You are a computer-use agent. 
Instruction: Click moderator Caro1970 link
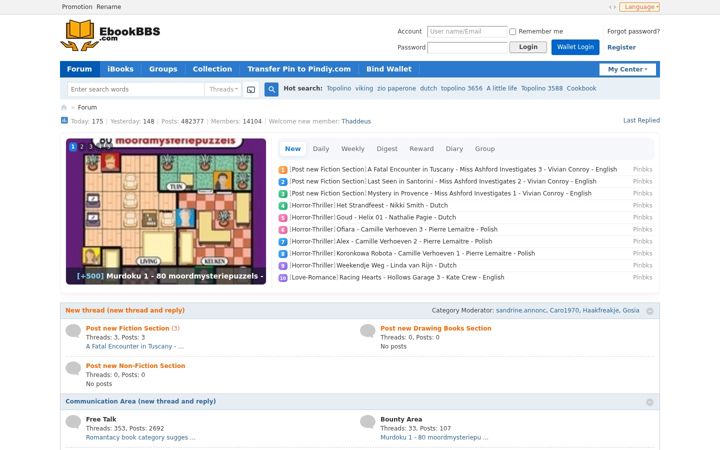[564, 310]
